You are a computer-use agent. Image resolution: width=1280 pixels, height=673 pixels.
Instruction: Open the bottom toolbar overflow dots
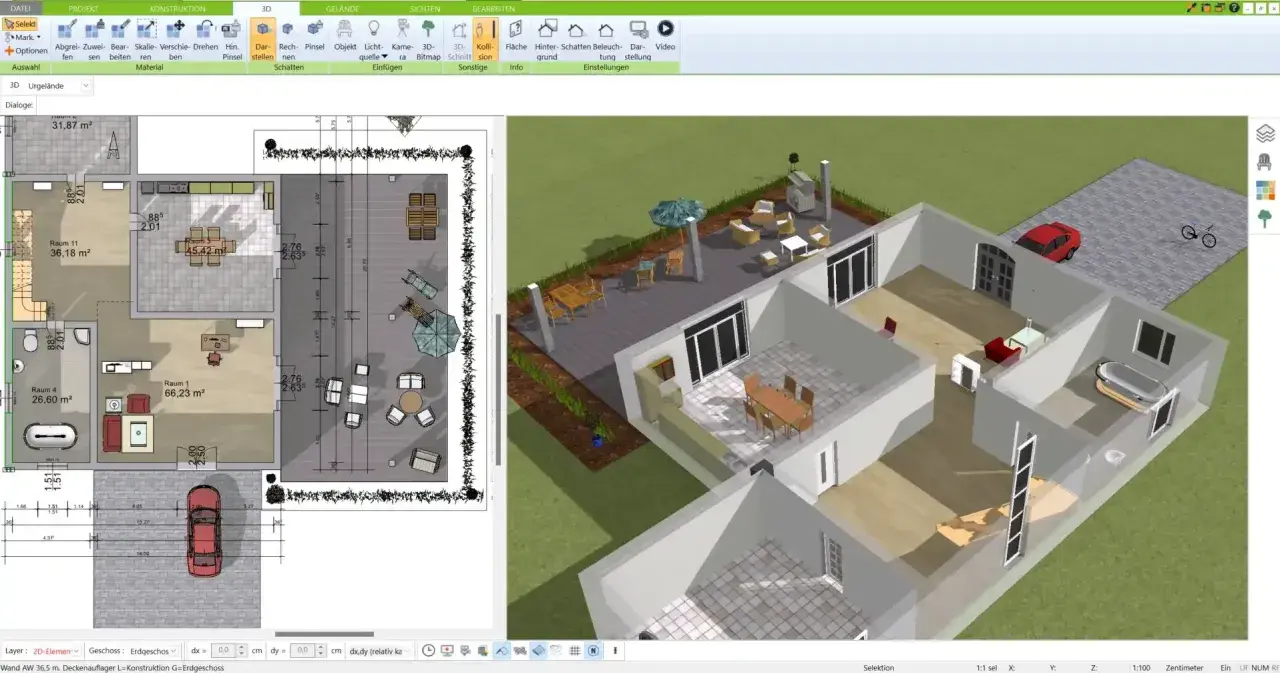[615, 650]
